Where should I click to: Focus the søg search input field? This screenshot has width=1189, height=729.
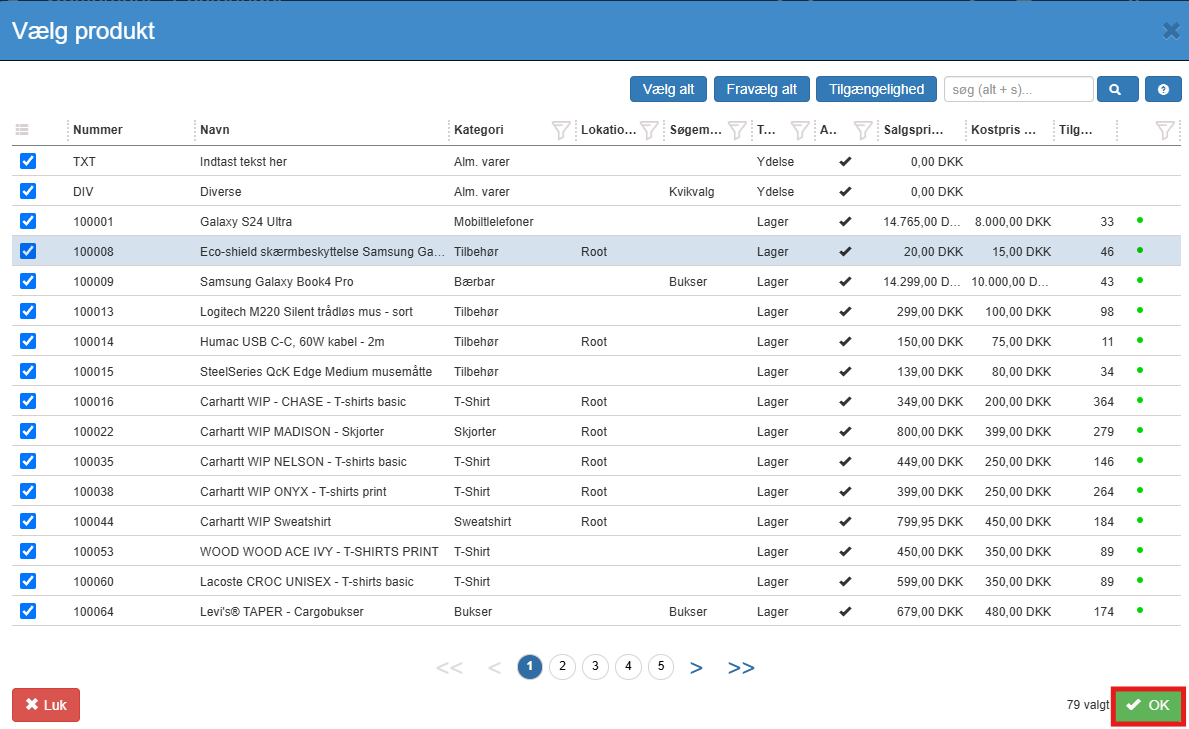(x=1018, y=89)
